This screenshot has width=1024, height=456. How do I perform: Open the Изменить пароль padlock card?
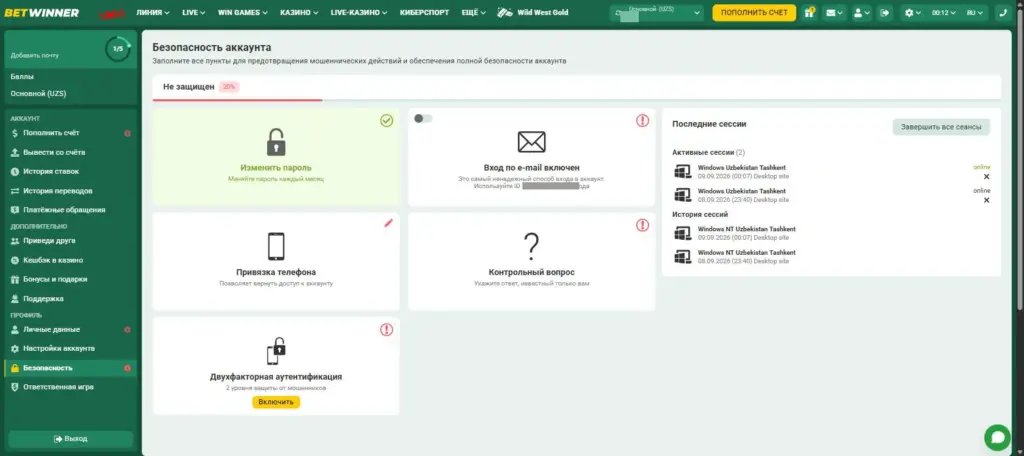[276, 157]
